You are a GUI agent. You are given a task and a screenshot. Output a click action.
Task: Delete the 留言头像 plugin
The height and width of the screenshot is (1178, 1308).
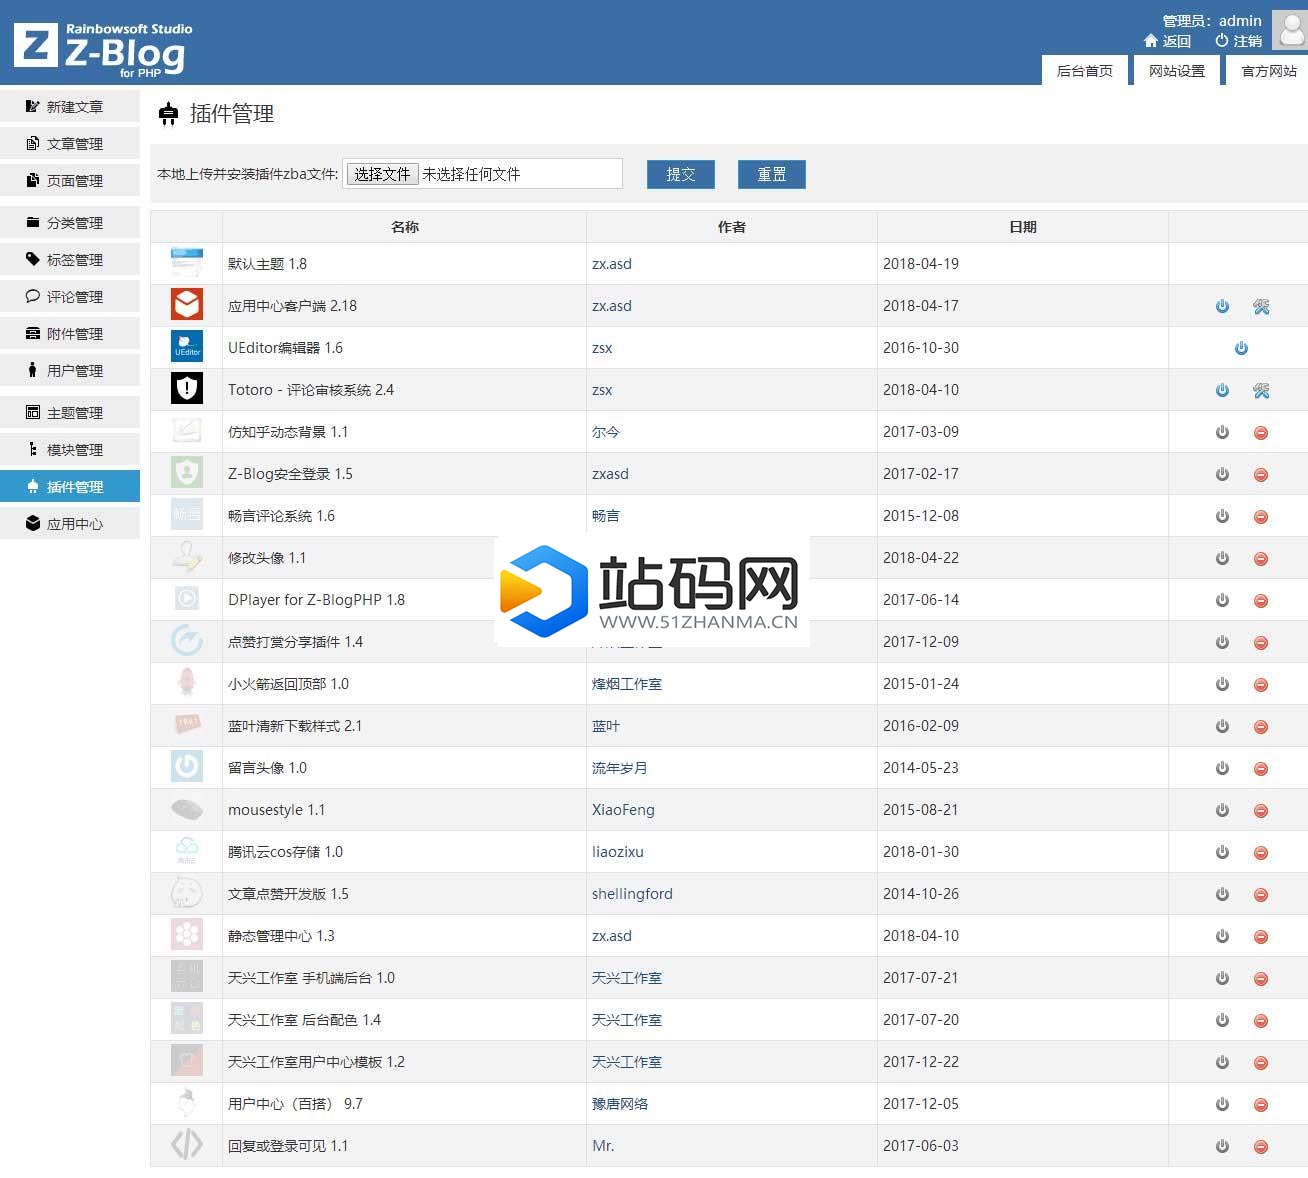point(1261,769)
